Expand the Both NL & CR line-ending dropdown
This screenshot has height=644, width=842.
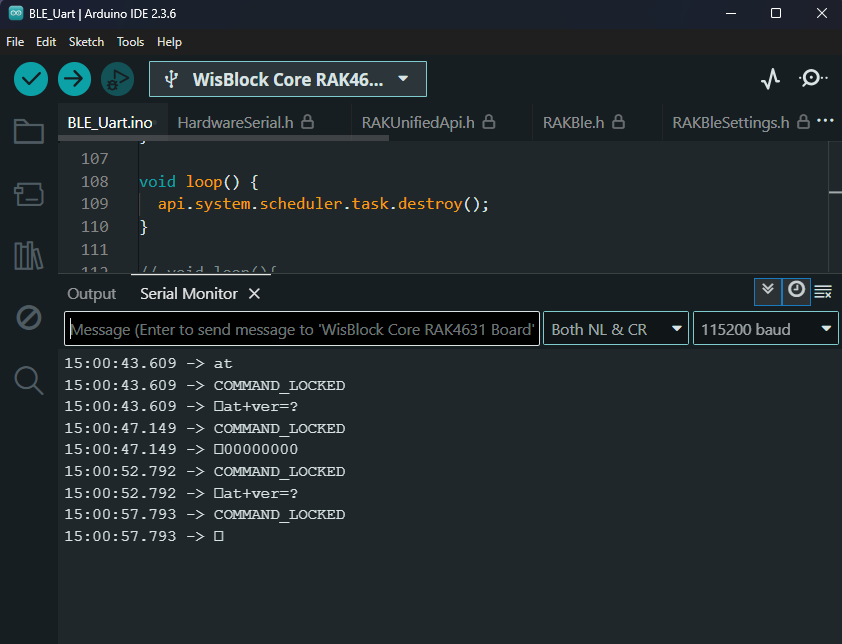click(615, 329)
